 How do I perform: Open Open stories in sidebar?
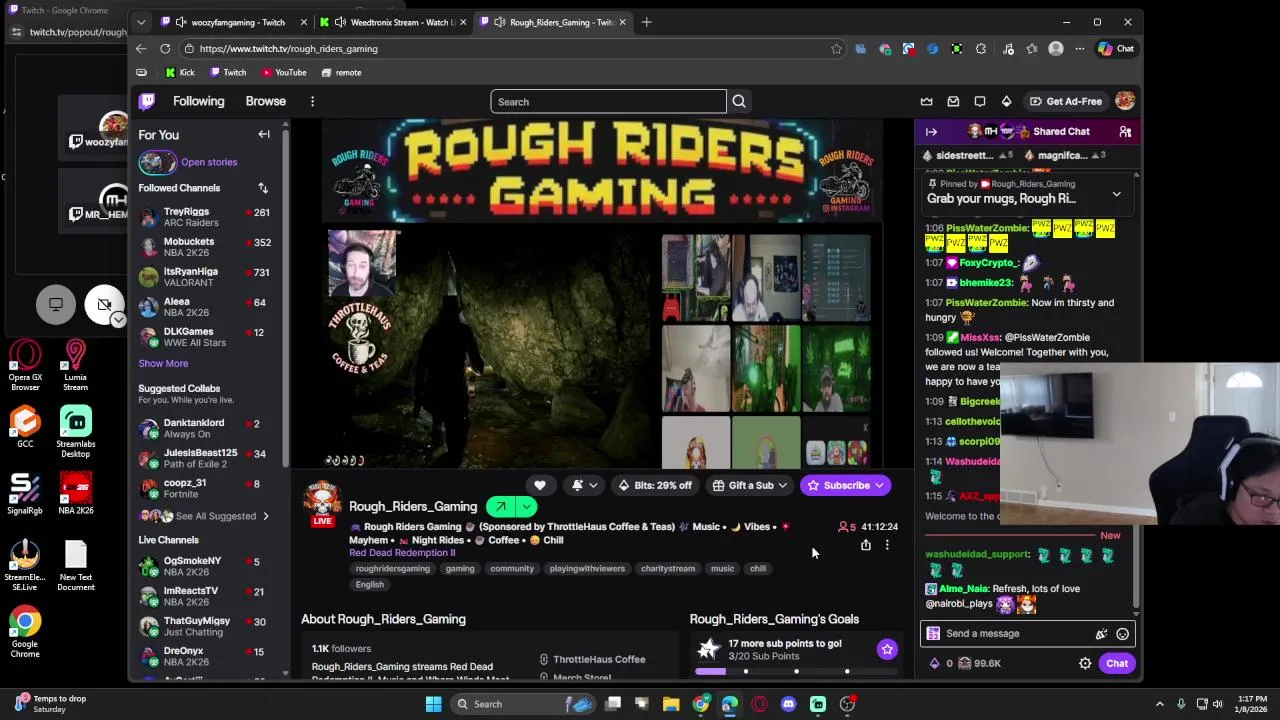(209, 162)
